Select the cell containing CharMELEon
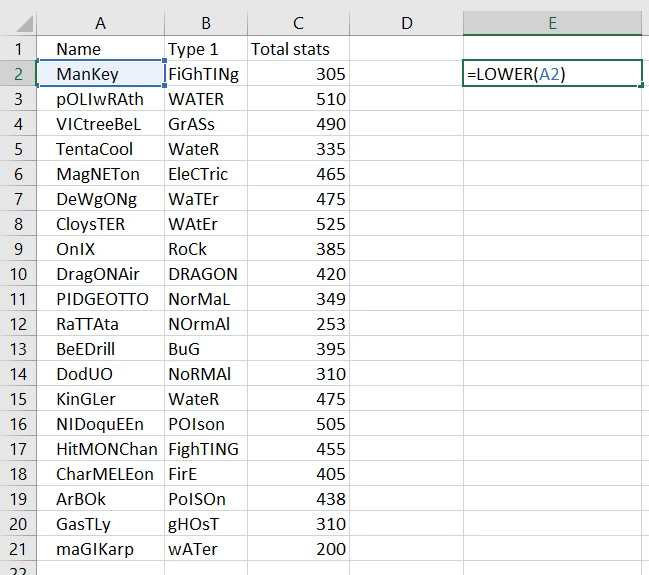Image resolution: width=649 pixels, height=575 pixels. pyautogui.click(x=101, y=474)
